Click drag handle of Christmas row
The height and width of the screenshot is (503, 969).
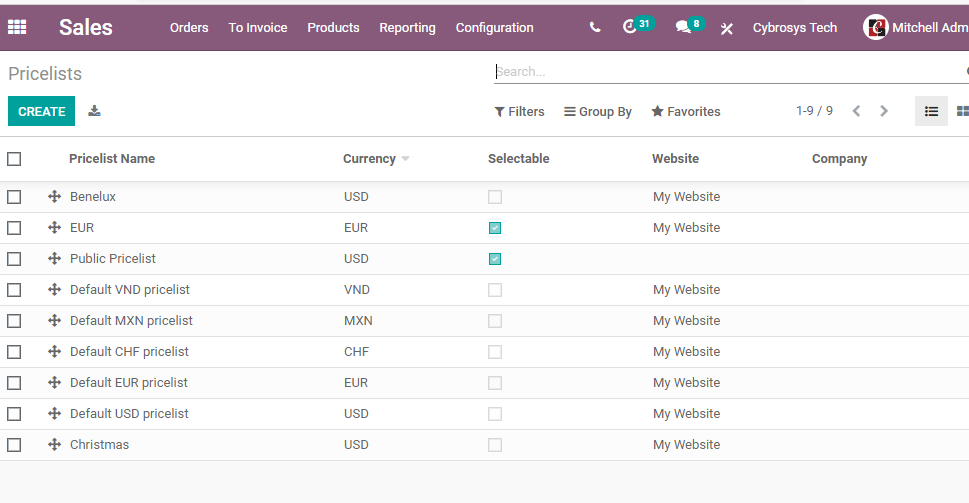pos(54,444)
